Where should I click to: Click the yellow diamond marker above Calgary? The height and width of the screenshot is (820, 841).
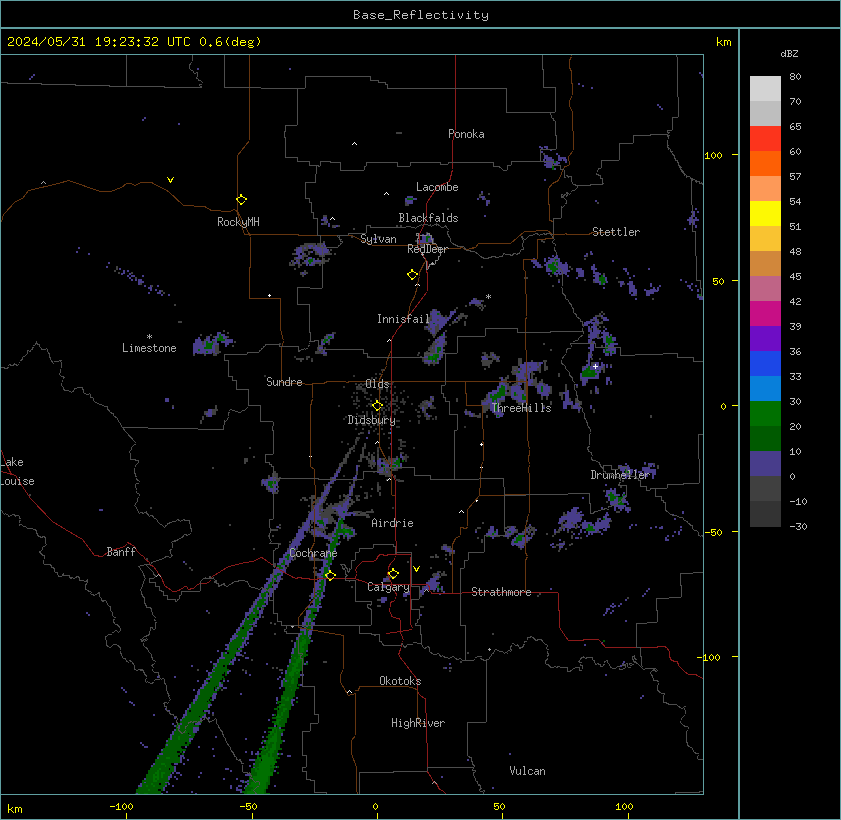393,574
